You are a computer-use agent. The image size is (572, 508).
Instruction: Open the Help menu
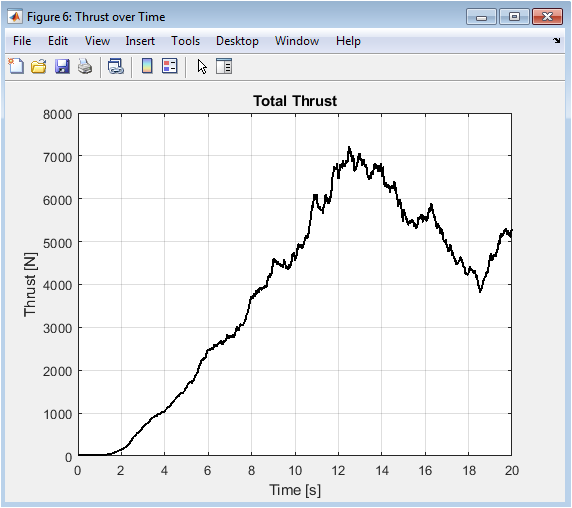348,41
